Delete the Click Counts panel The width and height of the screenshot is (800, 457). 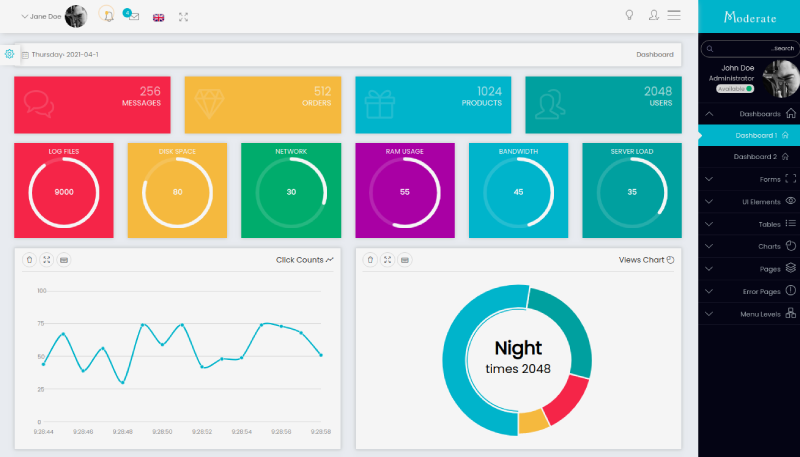click(30, 260)
